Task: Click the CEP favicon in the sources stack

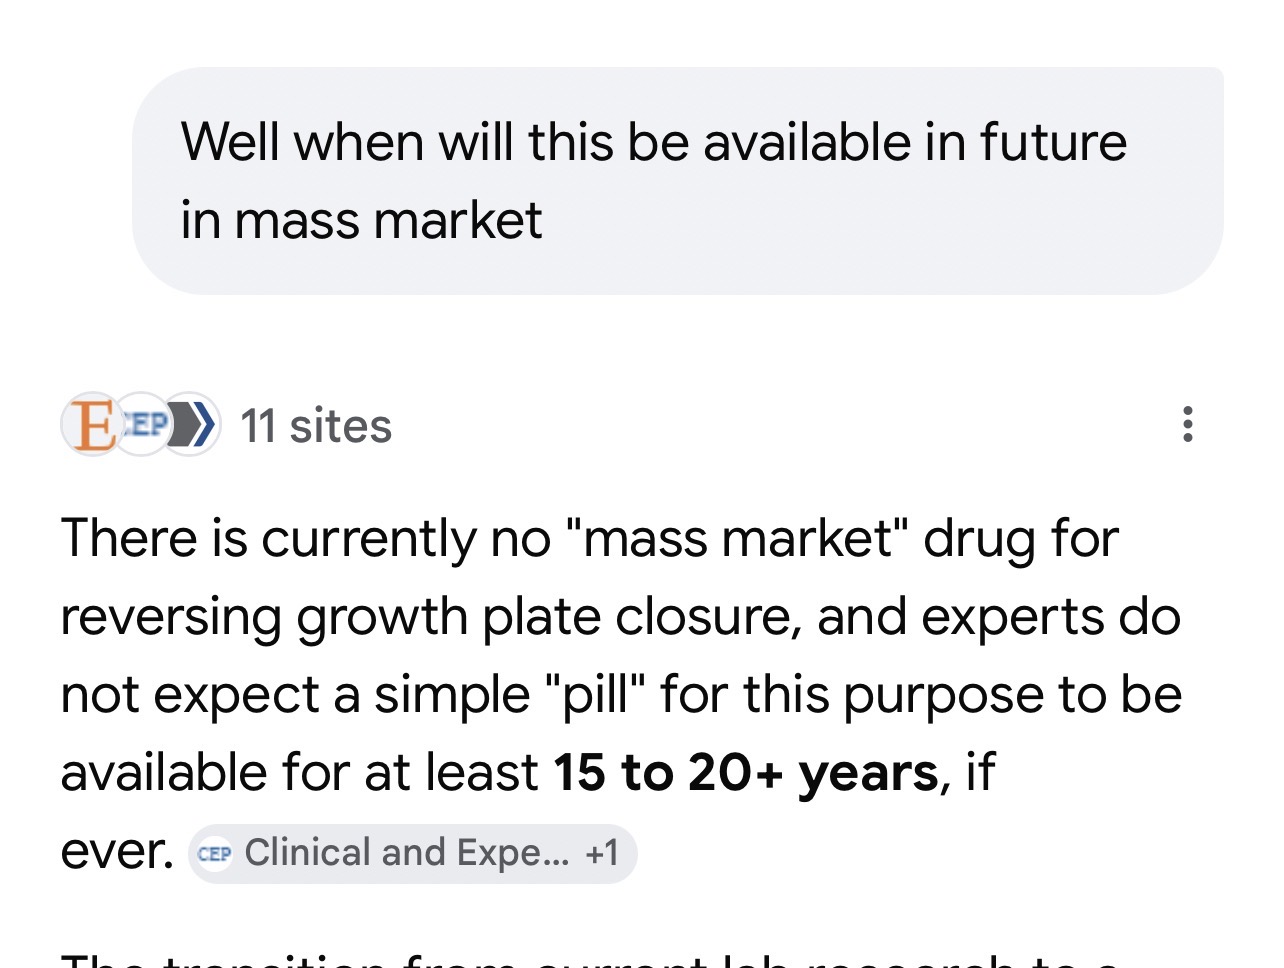Action: pyautogui.click(x=143, y=424)
